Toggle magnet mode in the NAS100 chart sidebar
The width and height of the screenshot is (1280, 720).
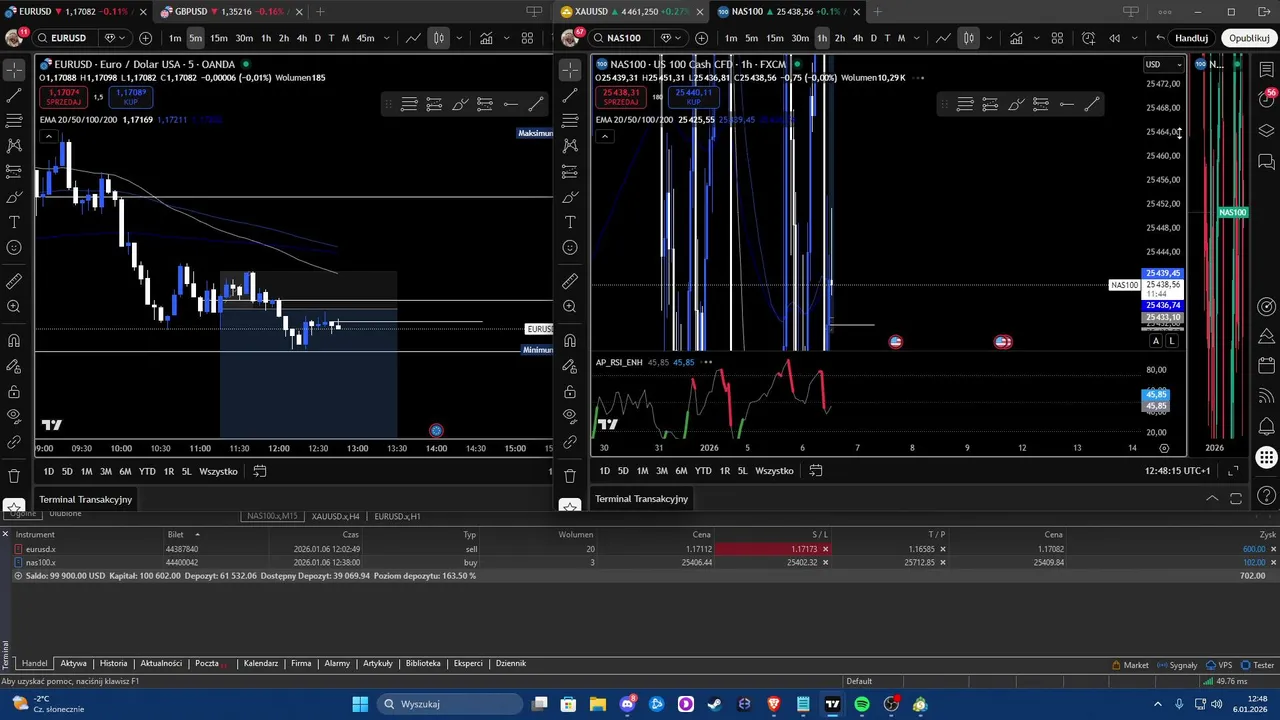coord(570,341)
